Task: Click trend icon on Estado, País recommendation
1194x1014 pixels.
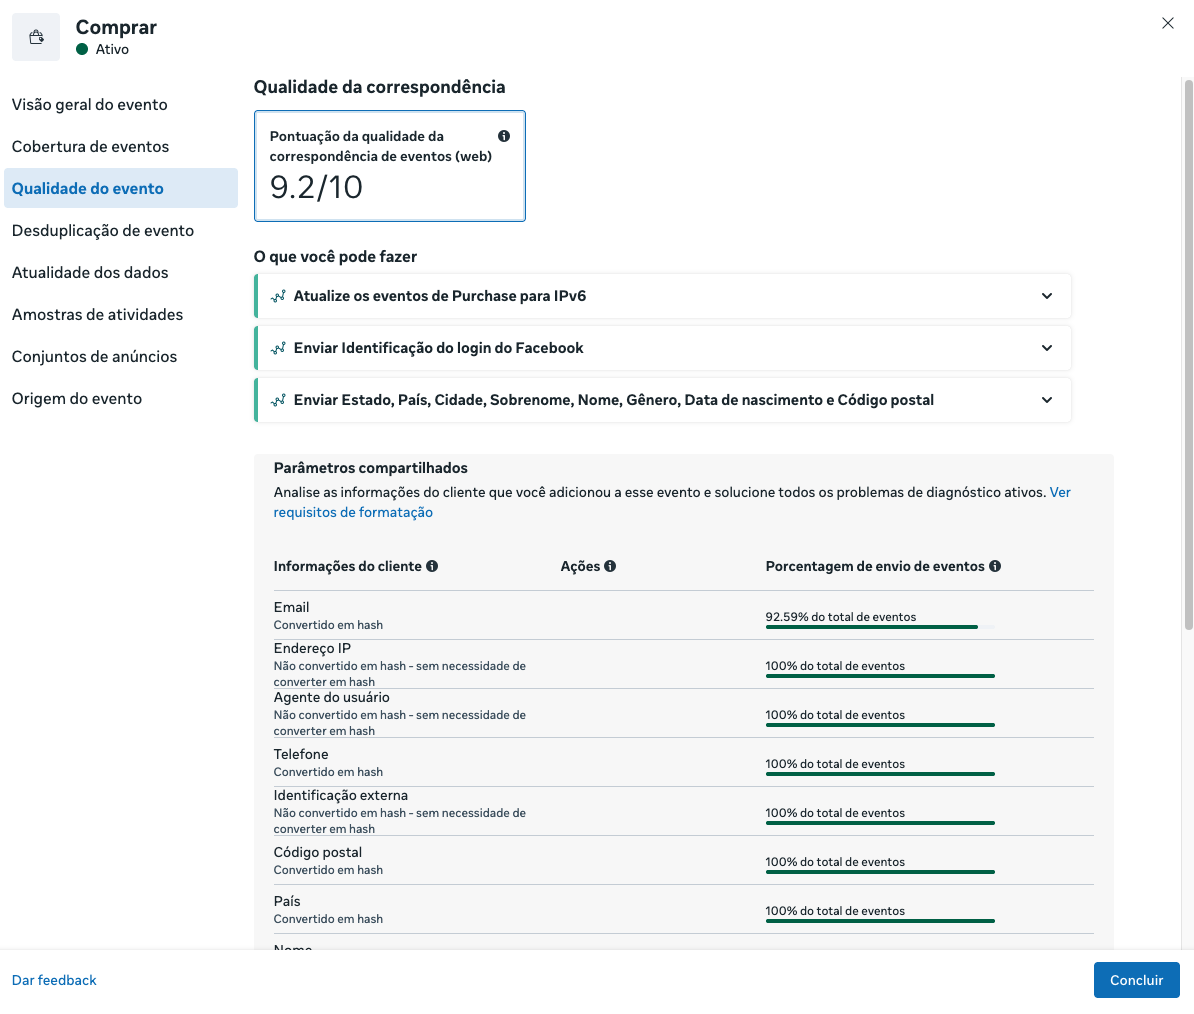Action: pyautogui.click(x=278, y=400)
